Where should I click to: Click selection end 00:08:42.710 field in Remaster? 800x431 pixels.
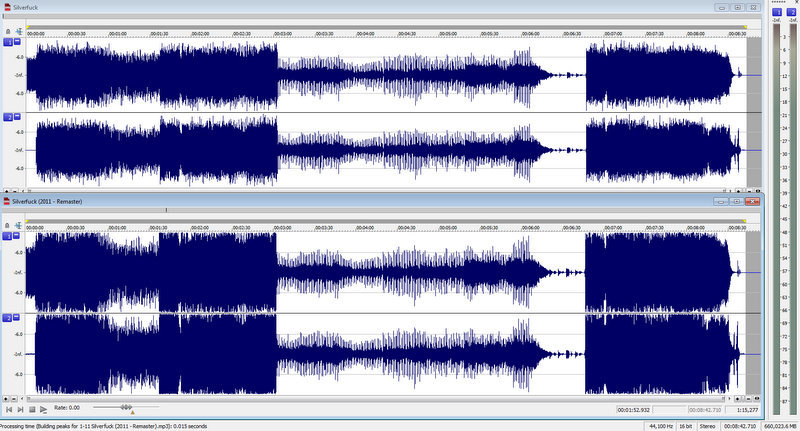tap(705, 410)
